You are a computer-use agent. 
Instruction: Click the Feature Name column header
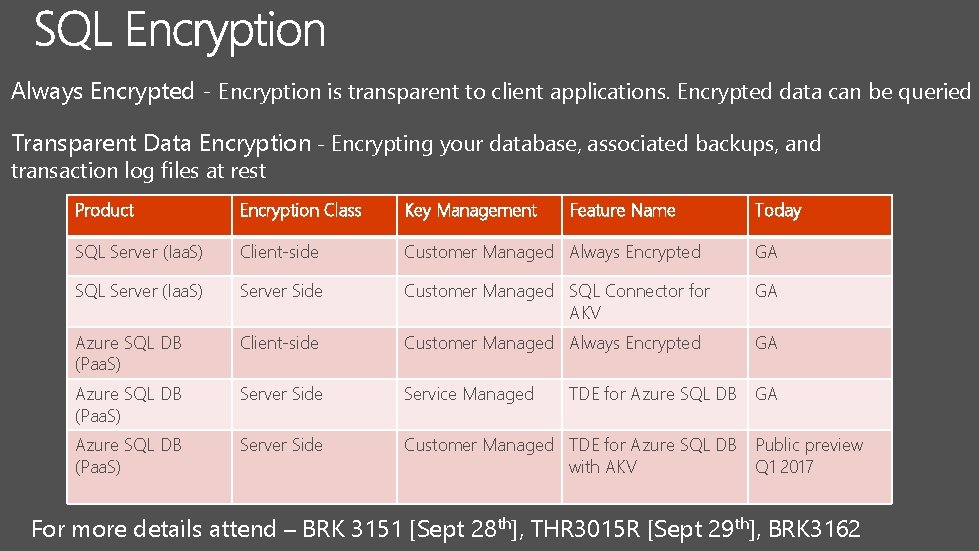point(655,215)
